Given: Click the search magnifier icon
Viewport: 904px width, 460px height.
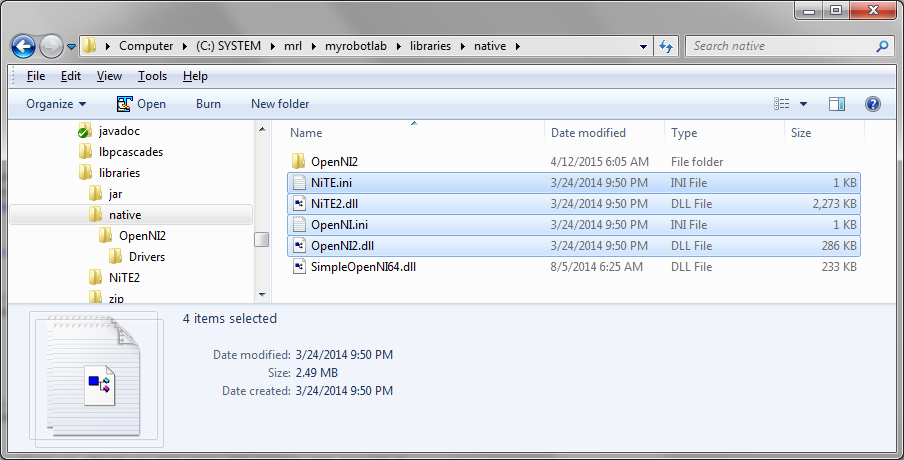Looking at the screenshot, I should click(x=882, y=46).
